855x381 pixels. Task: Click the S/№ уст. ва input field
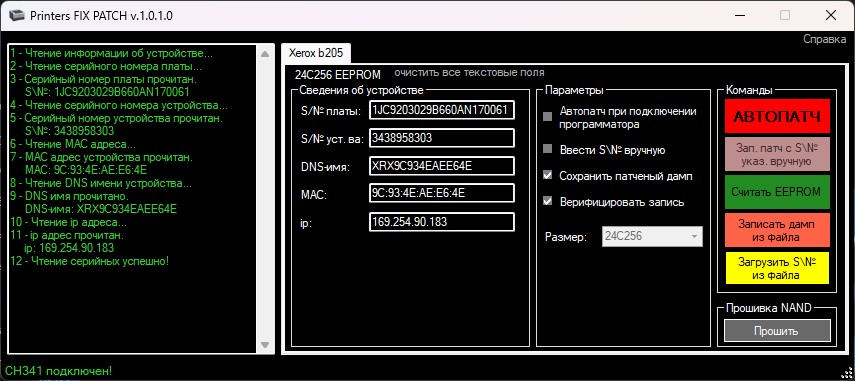click(442, 138)
